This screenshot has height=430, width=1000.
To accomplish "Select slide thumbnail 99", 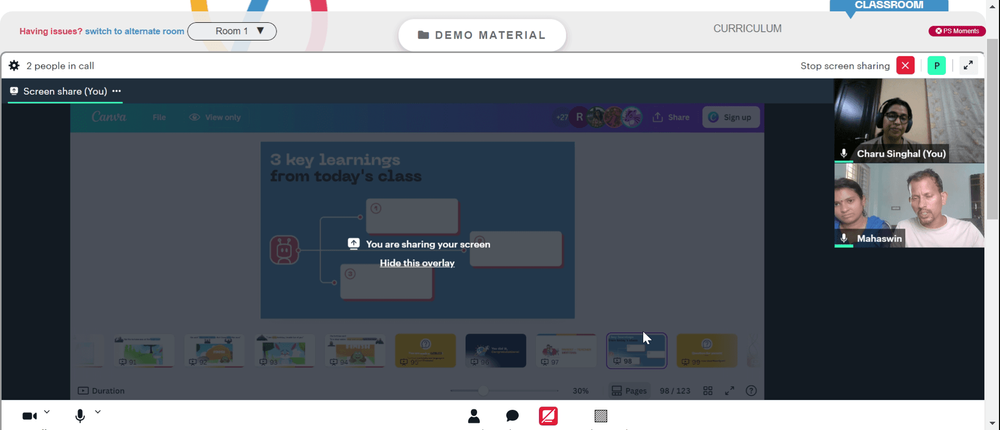I will click(707, 350).
